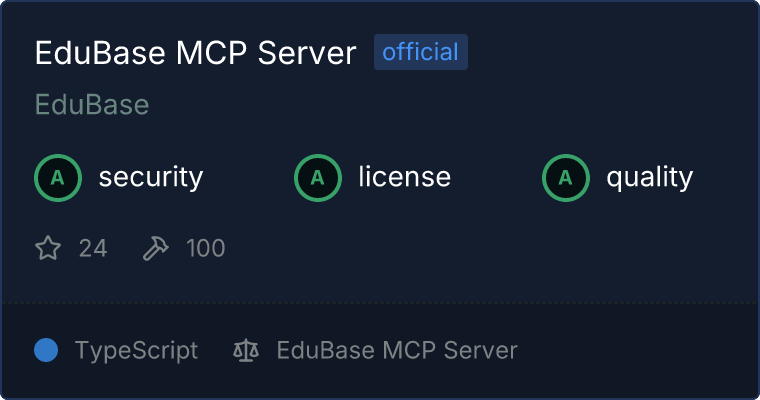Click the TypeScript language label

(136, 351)
